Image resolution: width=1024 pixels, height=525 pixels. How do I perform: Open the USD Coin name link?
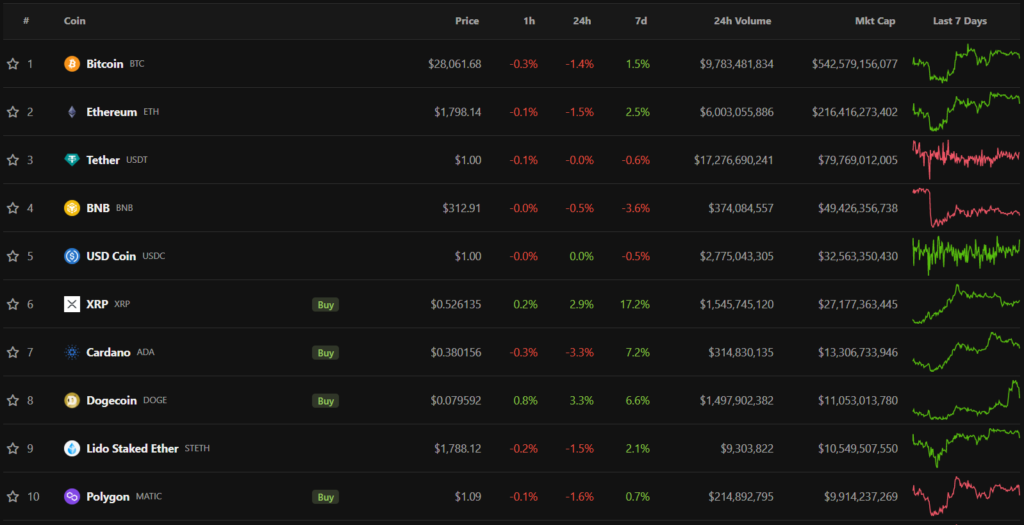coord(111,256)
